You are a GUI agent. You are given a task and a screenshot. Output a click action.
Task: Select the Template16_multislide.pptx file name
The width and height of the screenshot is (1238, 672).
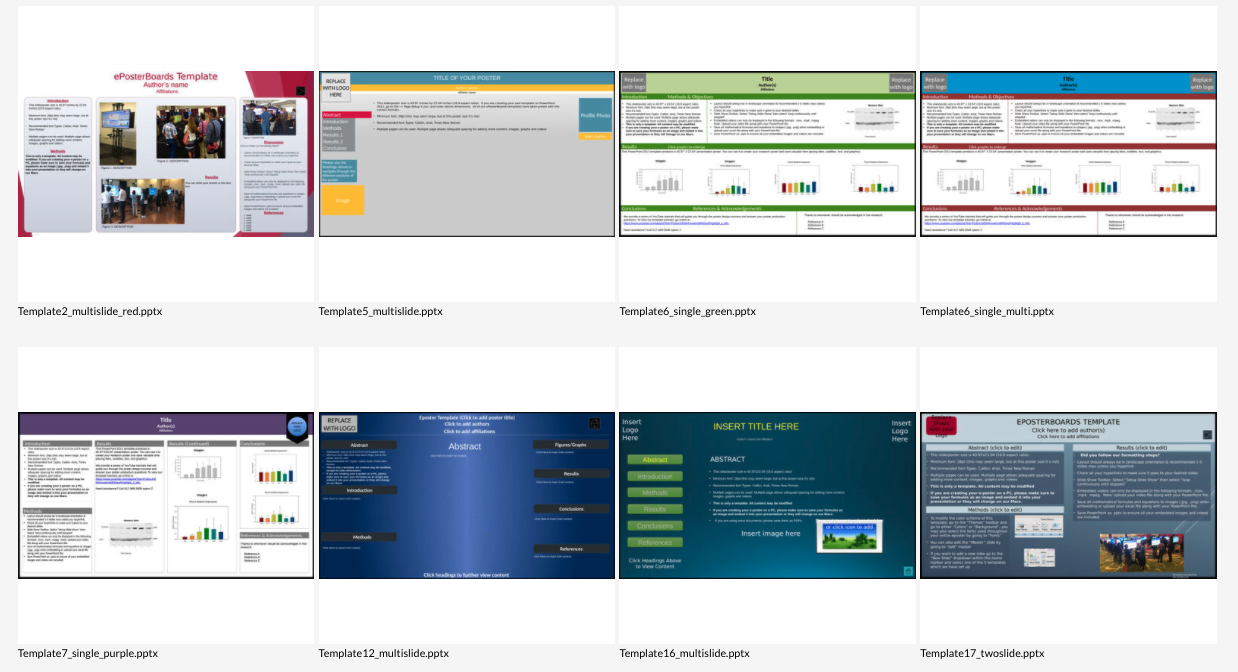pyautogui.click(x=684, y=653)
